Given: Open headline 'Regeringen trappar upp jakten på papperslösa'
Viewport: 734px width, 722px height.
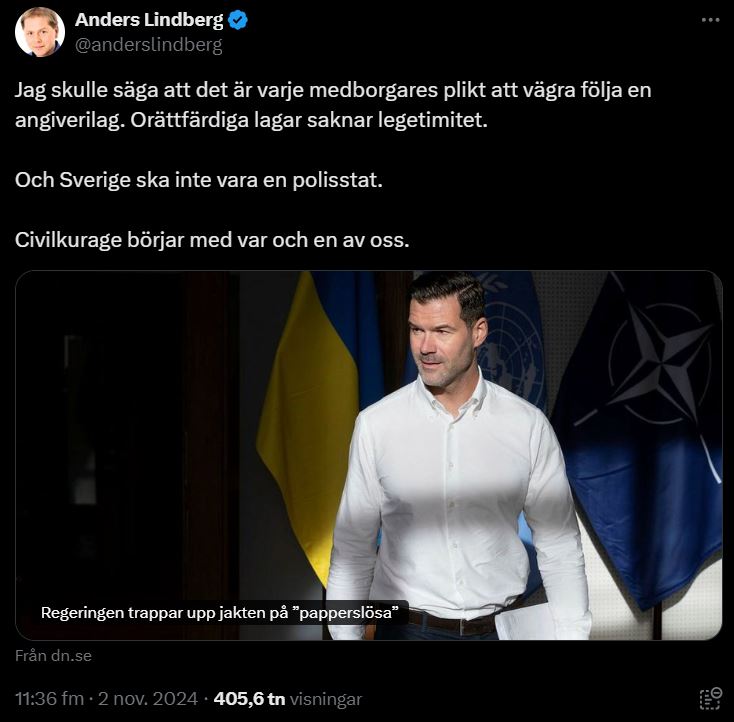Looking at the screenshot, I should (220, 612).
